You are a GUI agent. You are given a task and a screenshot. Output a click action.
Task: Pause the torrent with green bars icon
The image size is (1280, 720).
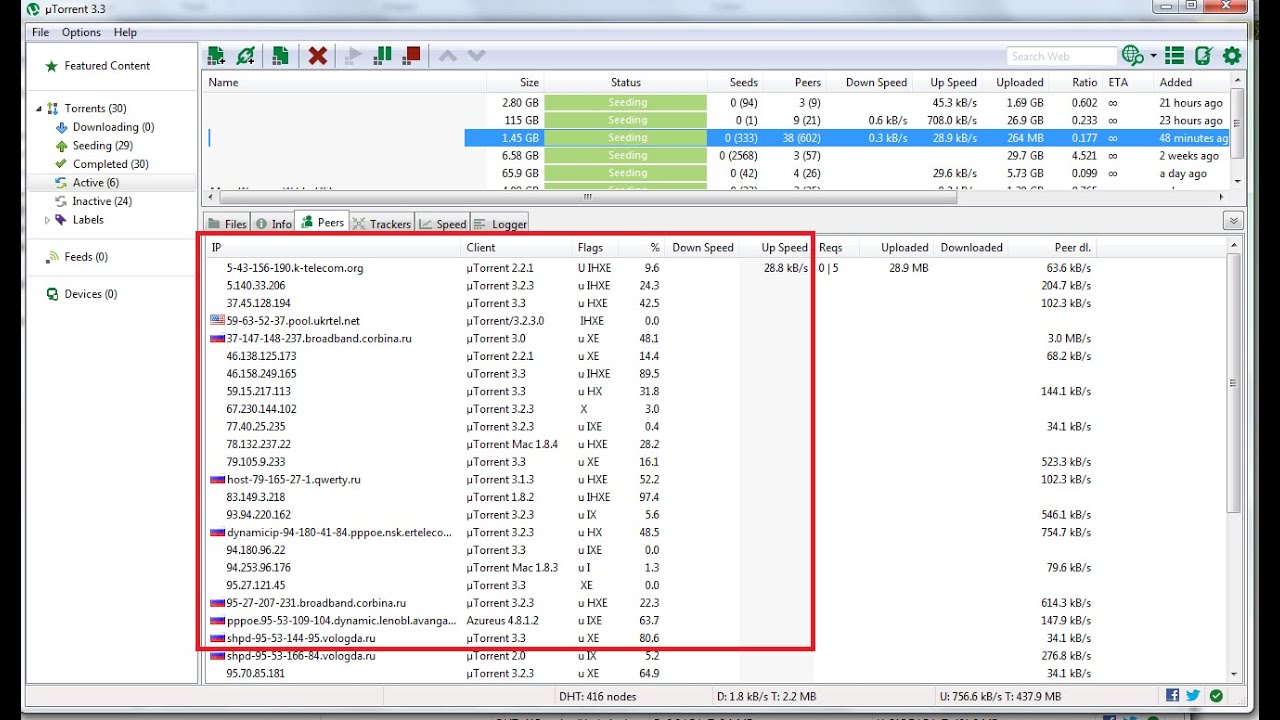[x=381, y=56]
